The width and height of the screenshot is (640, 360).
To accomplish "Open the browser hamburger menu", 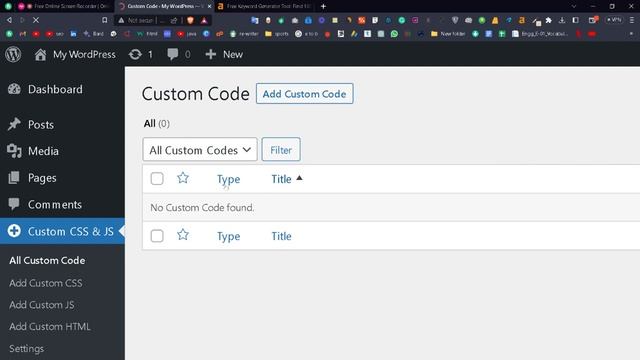I will (632, 20).
